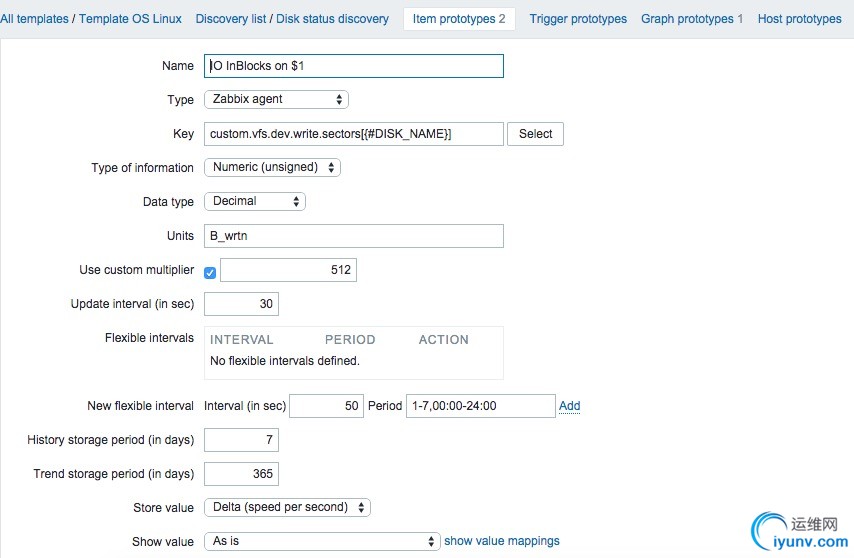This screenshot has height=558, width=854.
Task: Focus the Units input field
Action: pos(354,236)
